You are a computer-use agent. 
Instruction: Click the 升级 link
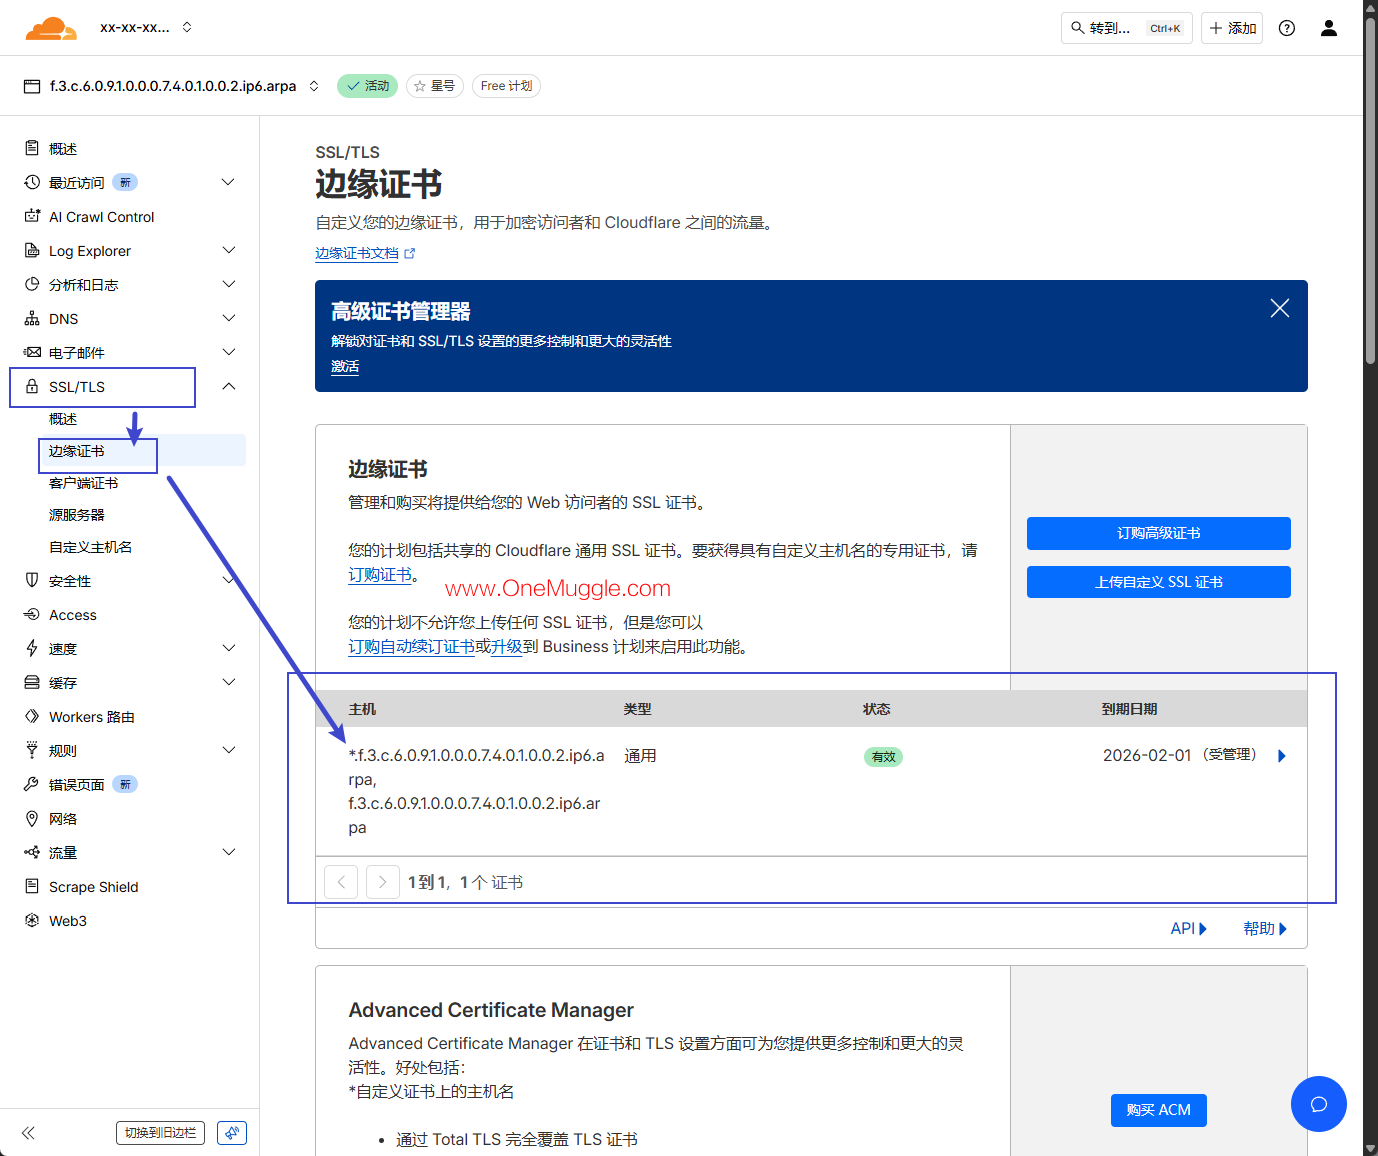tap(507, 647)
